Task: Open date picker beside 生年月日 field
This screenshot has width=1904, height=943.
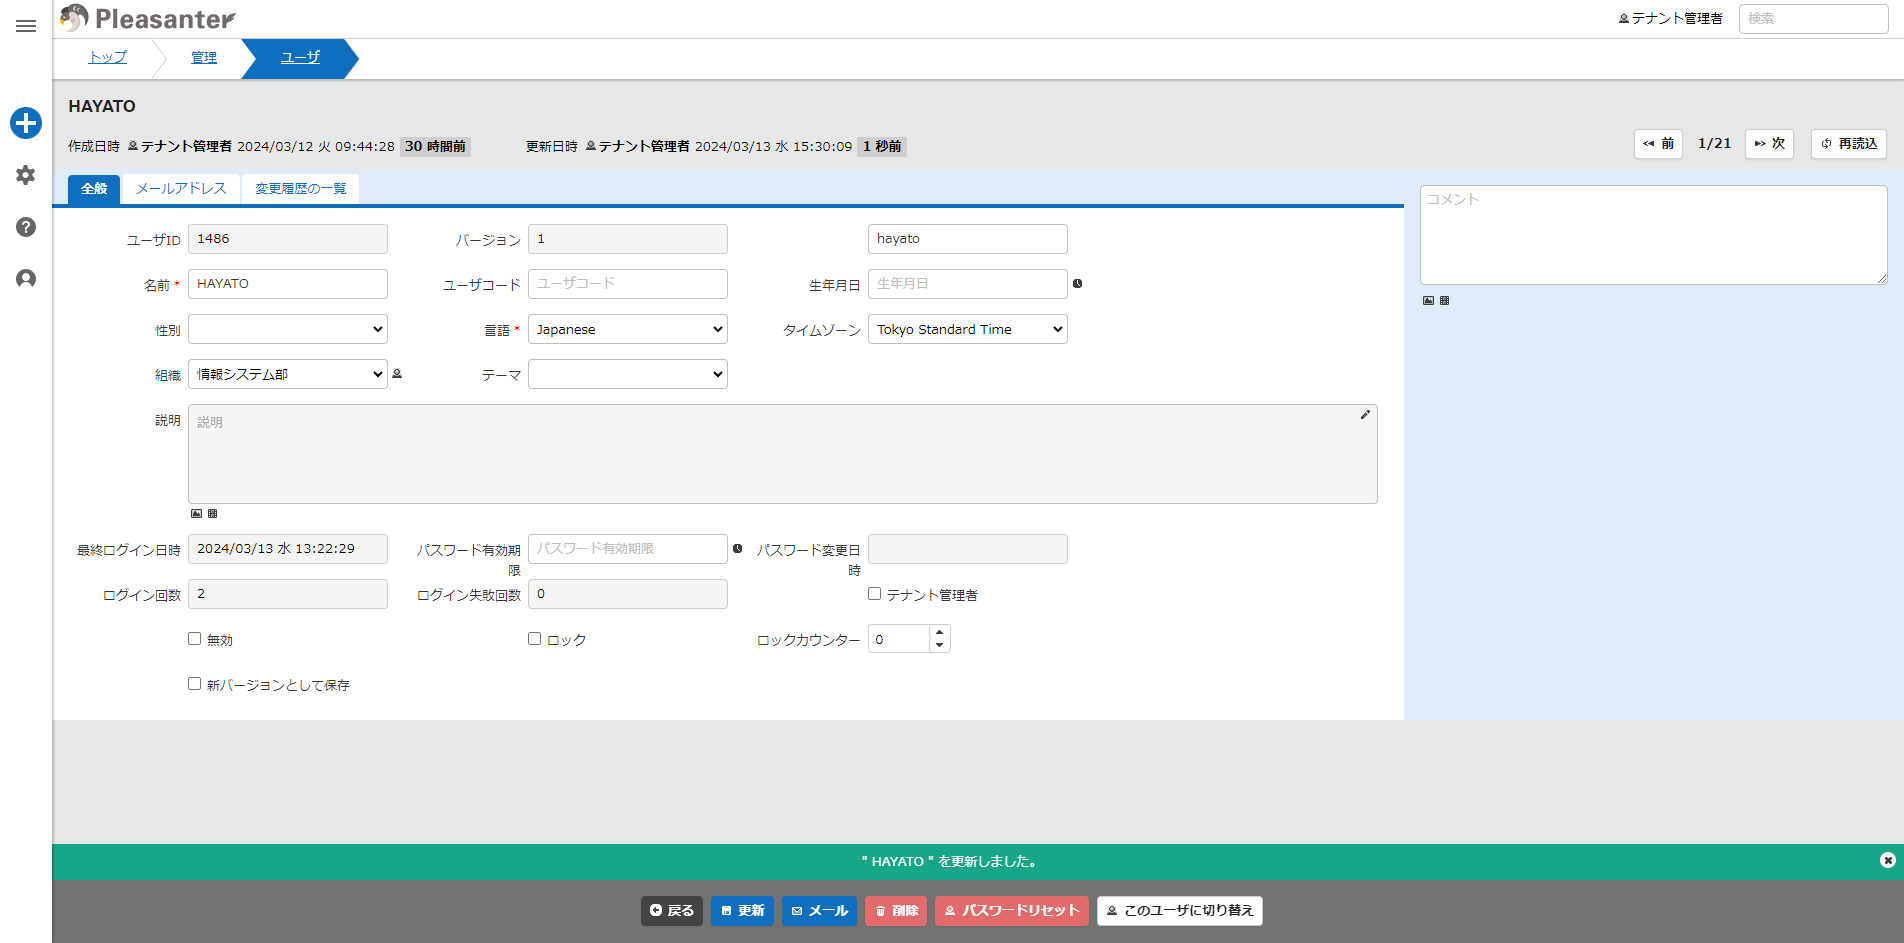Action: pos(1077,284)
